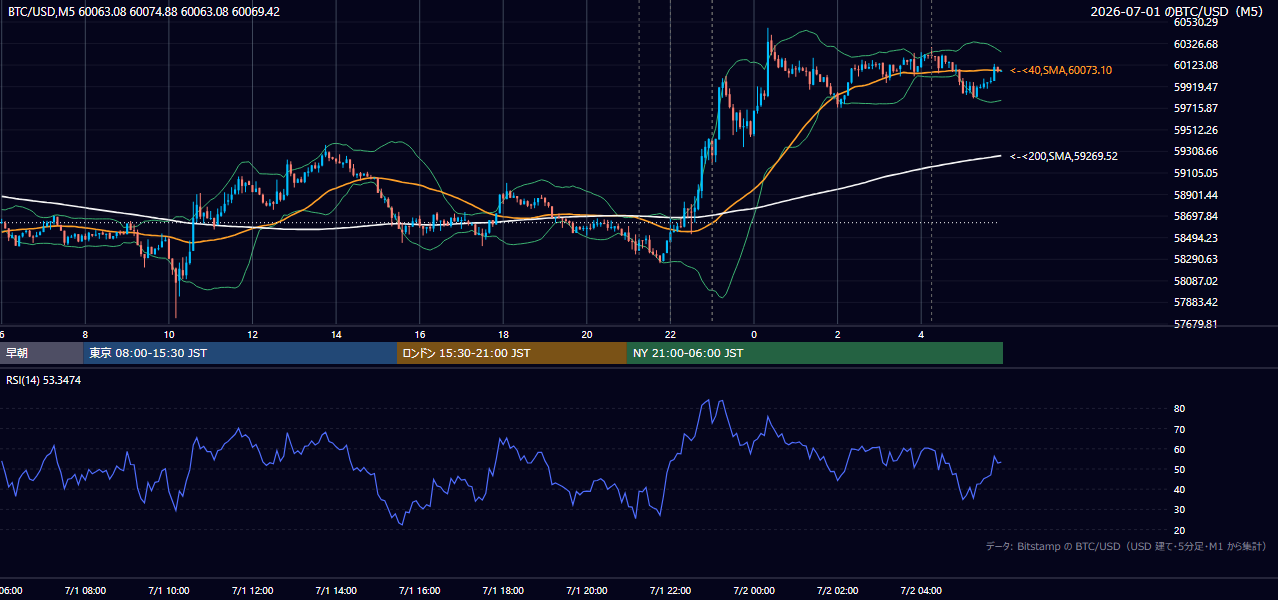
Task: Click the bottom time label 7/1 10:00
Action: pos(169,591)
